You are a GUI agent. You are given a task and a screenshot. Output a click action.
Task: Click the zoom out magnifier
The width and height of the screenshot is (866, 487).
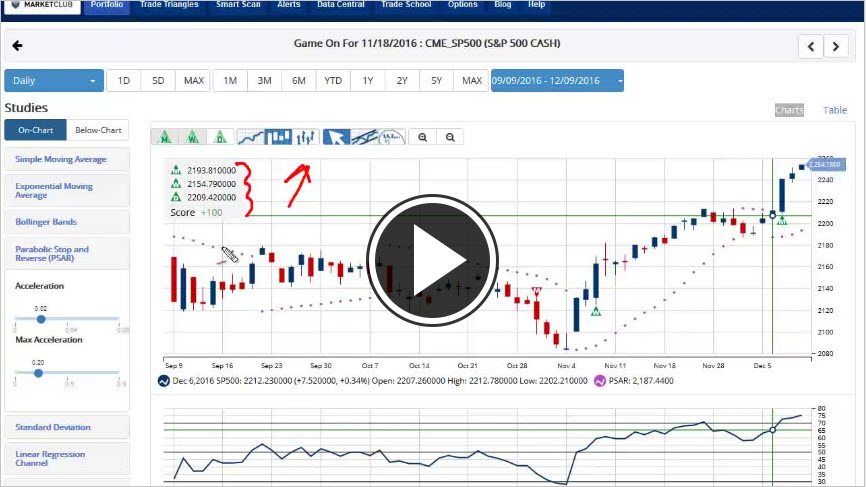pos(450,137)
